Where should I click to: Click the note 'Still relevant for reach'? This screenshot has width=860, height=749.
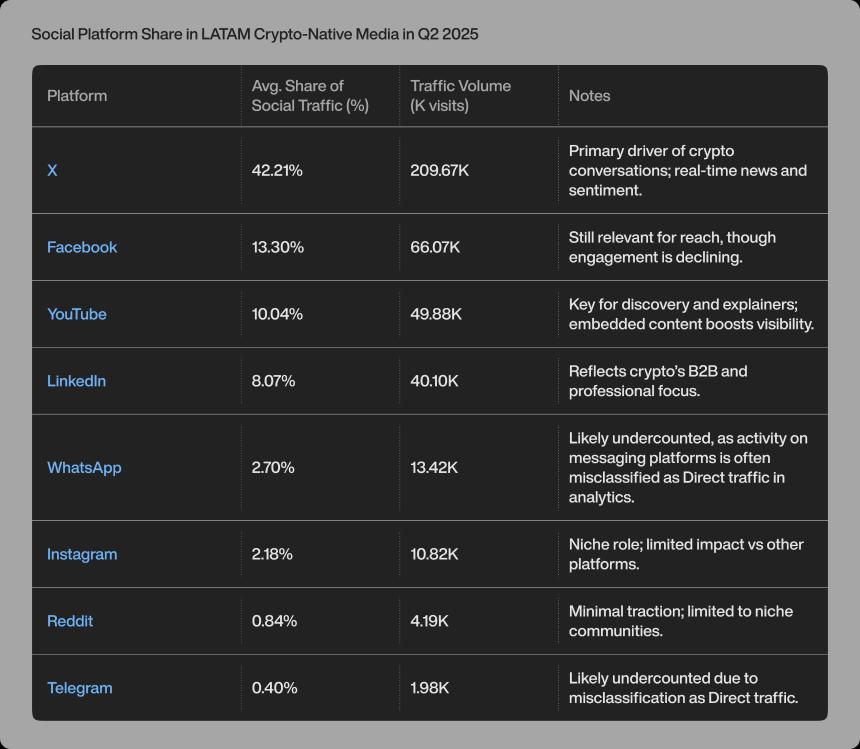point(672,247)
